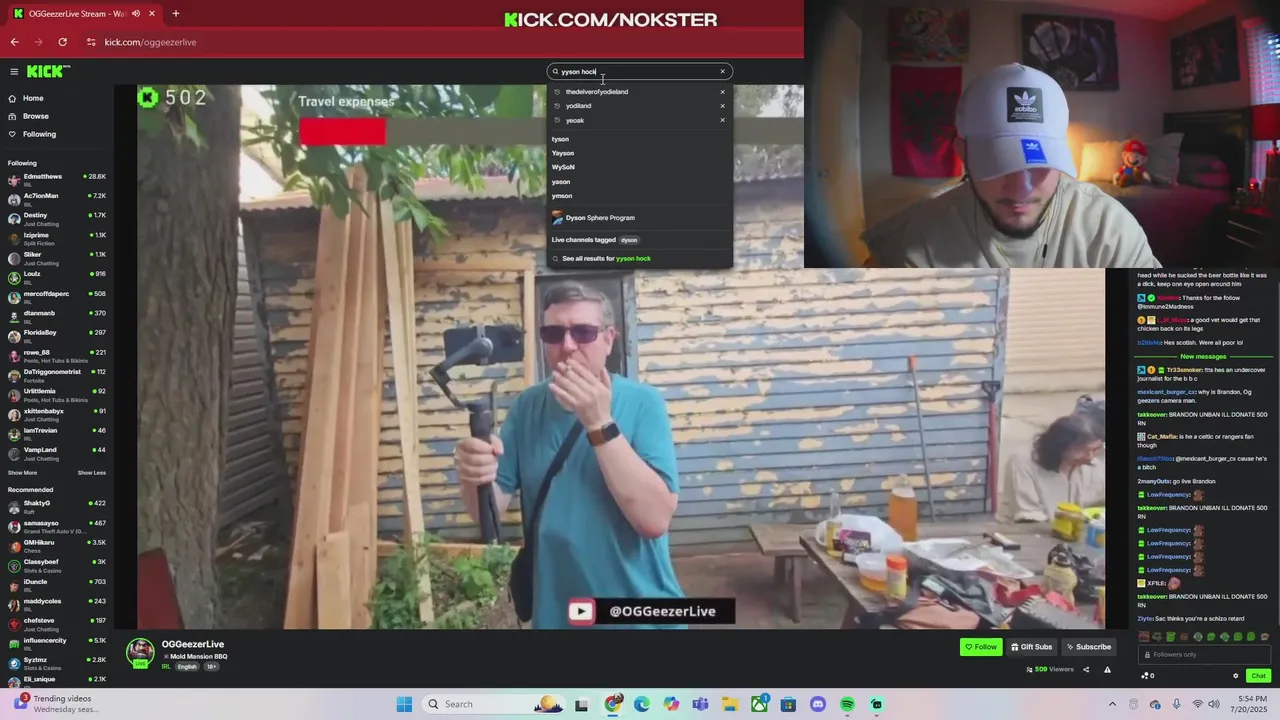Jump to New messages in chat
This screenshot has height=720, width=1280.
click(1203, 357)
